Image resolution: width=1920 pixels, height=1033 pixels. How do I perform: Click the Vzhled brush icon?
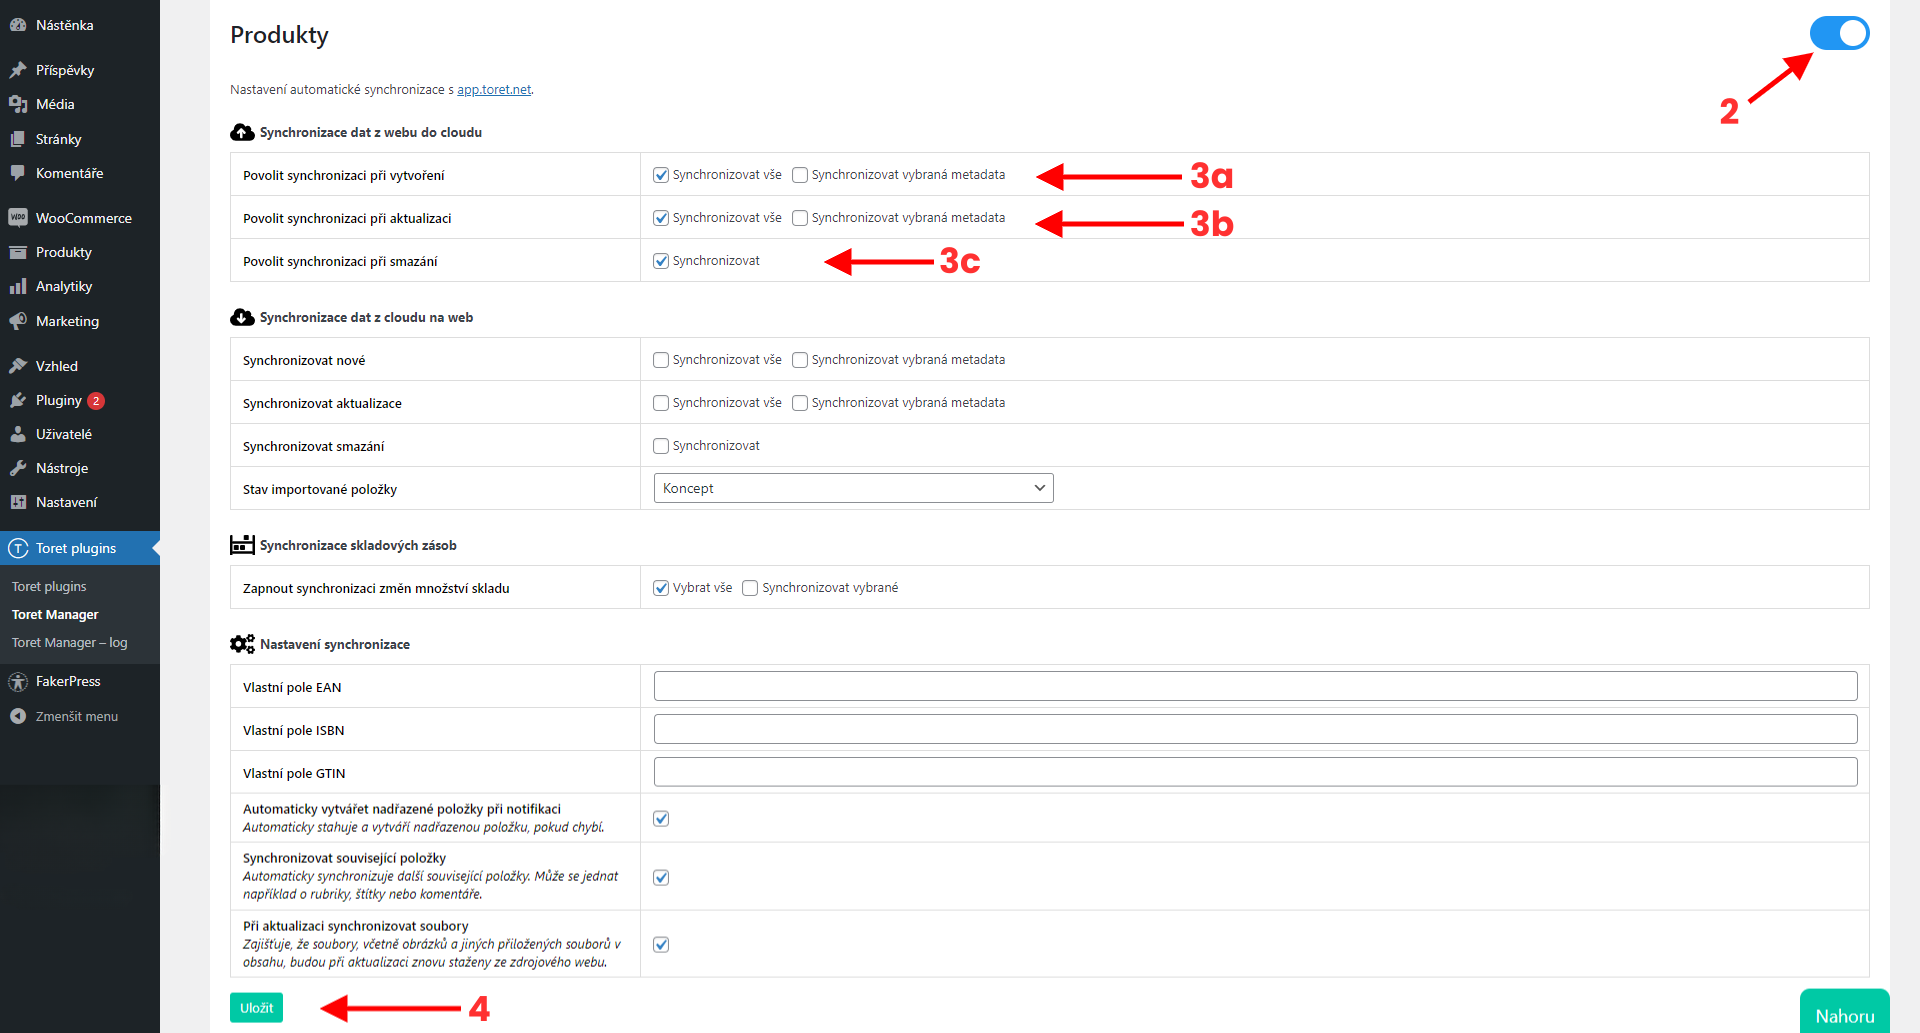(x=18, y=366)
